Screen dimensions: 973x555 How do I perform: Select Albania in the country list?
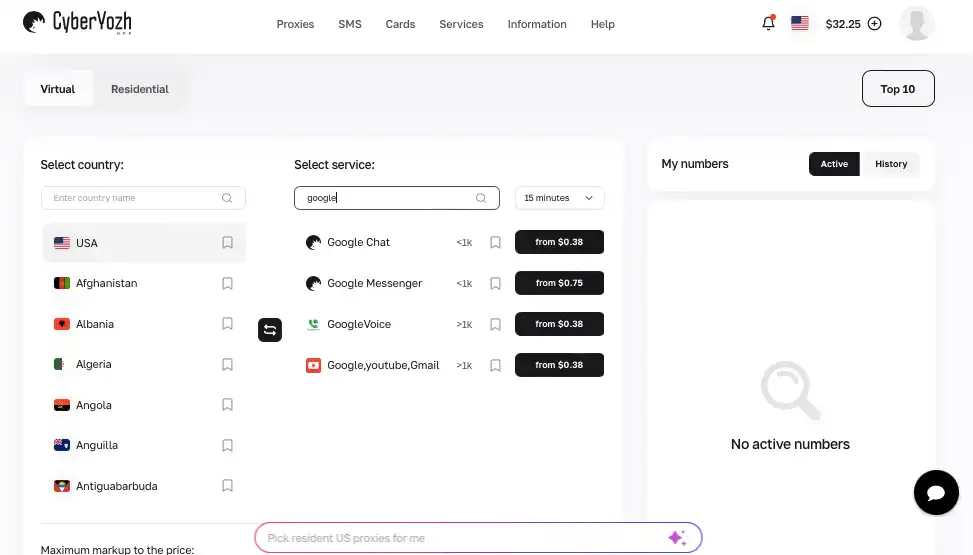[x=144, y=324]
